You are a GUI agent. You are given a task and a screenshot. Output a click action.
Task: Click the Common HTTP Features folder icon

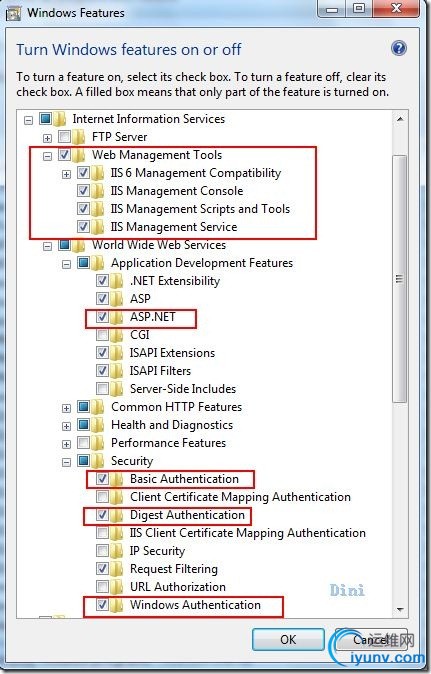click(x=98, y=407)
